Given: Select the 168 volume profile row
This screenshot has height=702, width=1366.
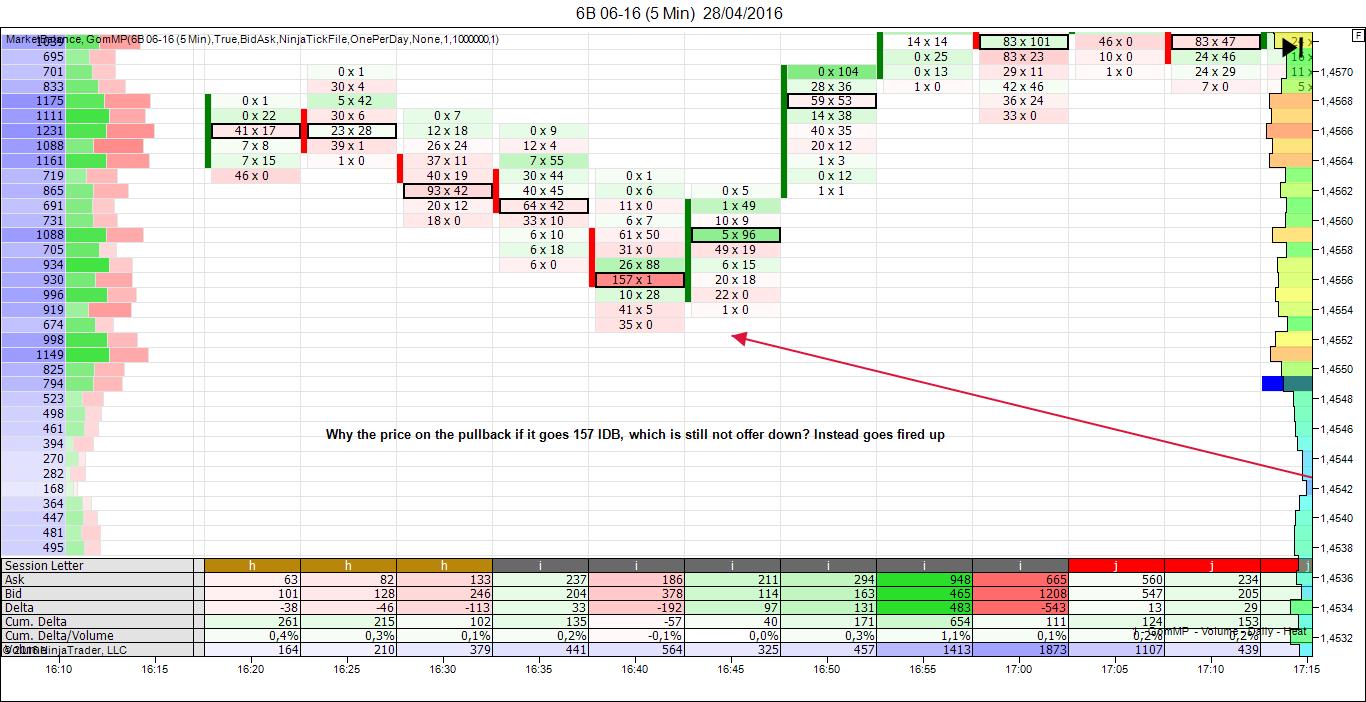Looking at the screenshot, I should tap(41, 489).
